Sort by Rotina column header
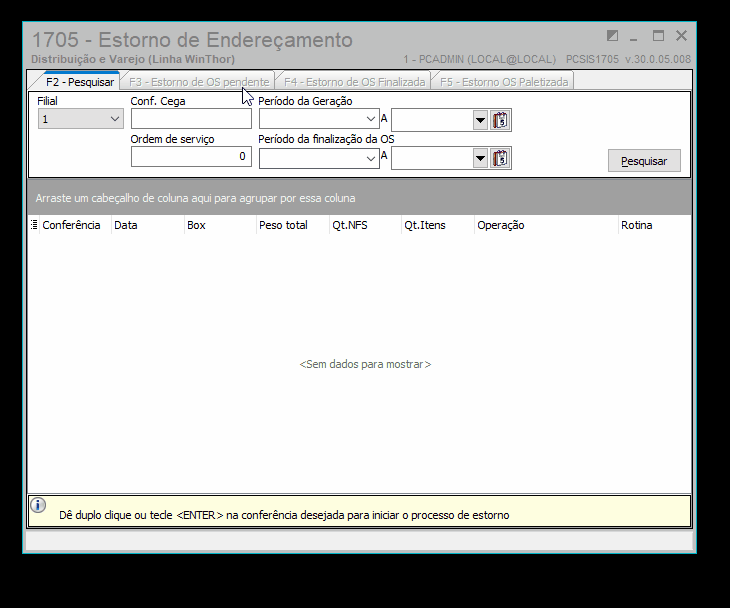 (x=655, y=225)
